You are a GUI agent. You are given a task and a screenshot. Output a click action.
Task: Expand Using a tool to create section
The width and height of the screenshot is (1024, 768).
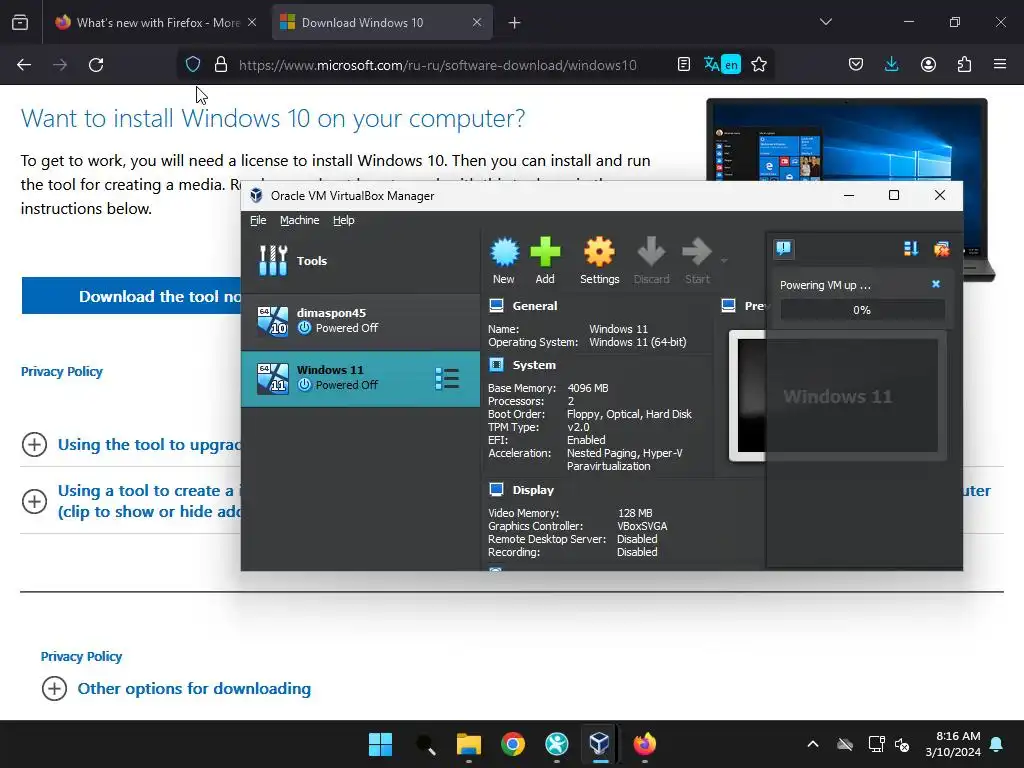[x=131, y=502]
